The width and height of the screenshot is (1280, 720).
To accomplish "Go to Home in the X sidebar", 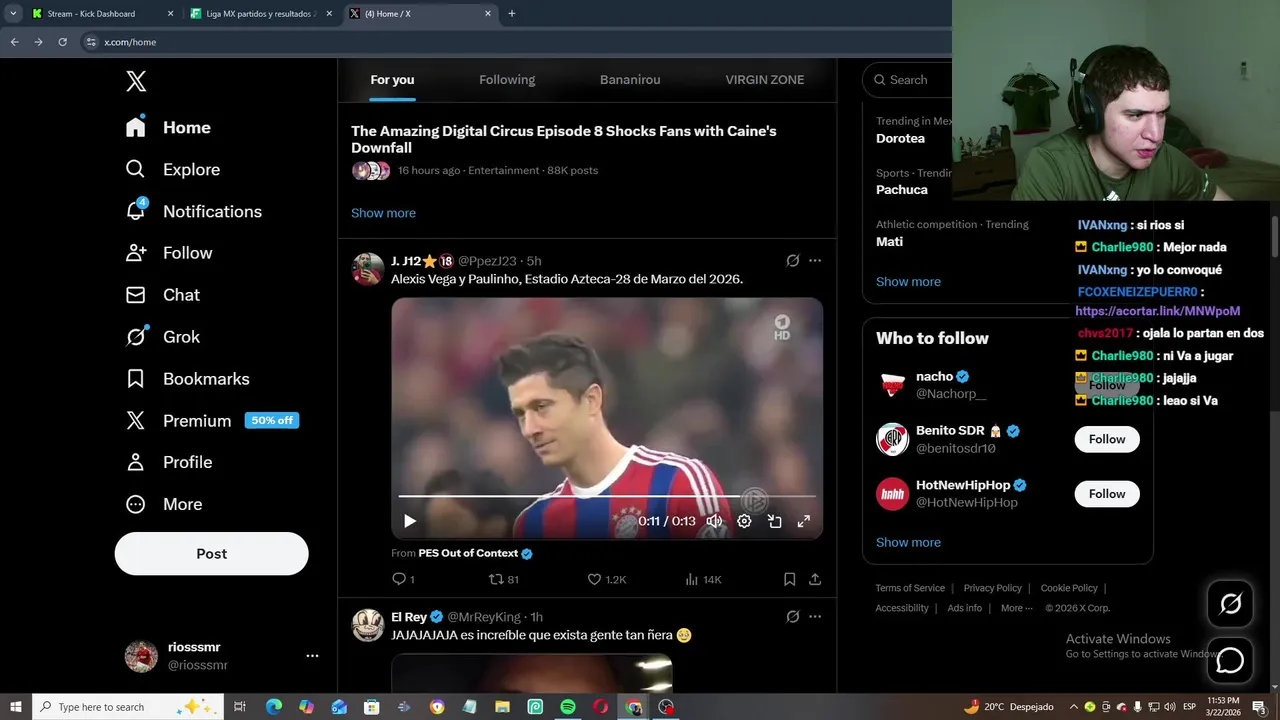I will coord(168,127).
